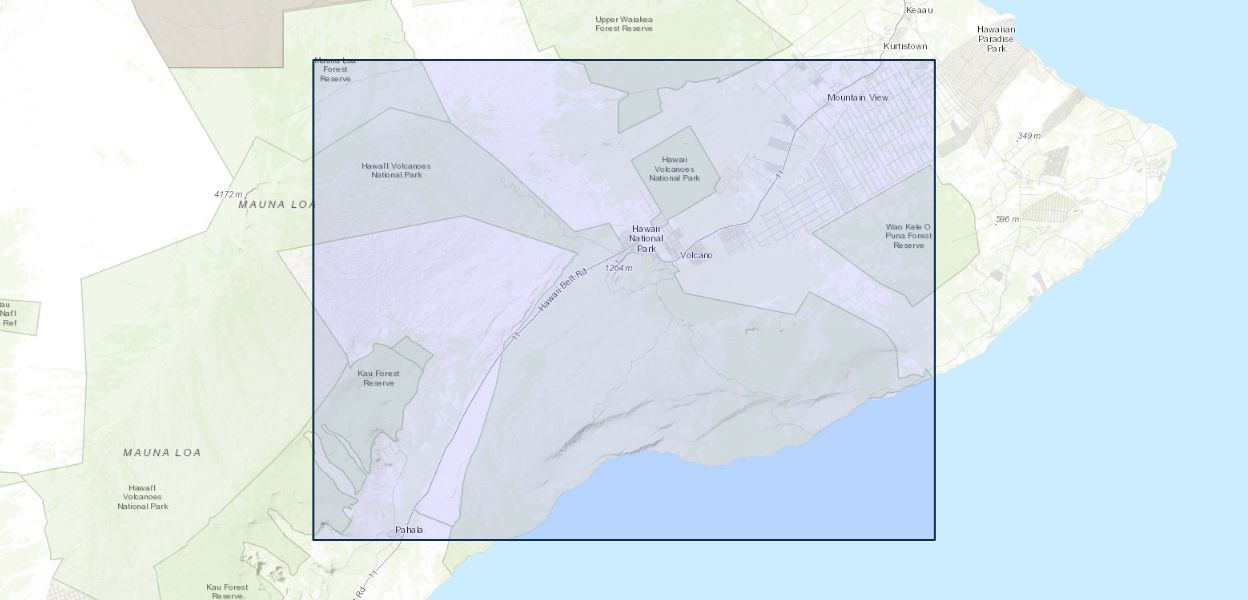This screenshot has height=600, width=1248.
Task: Click the 596 m elevation marker
Action: pyautogui.click(x=1007, y=219)
